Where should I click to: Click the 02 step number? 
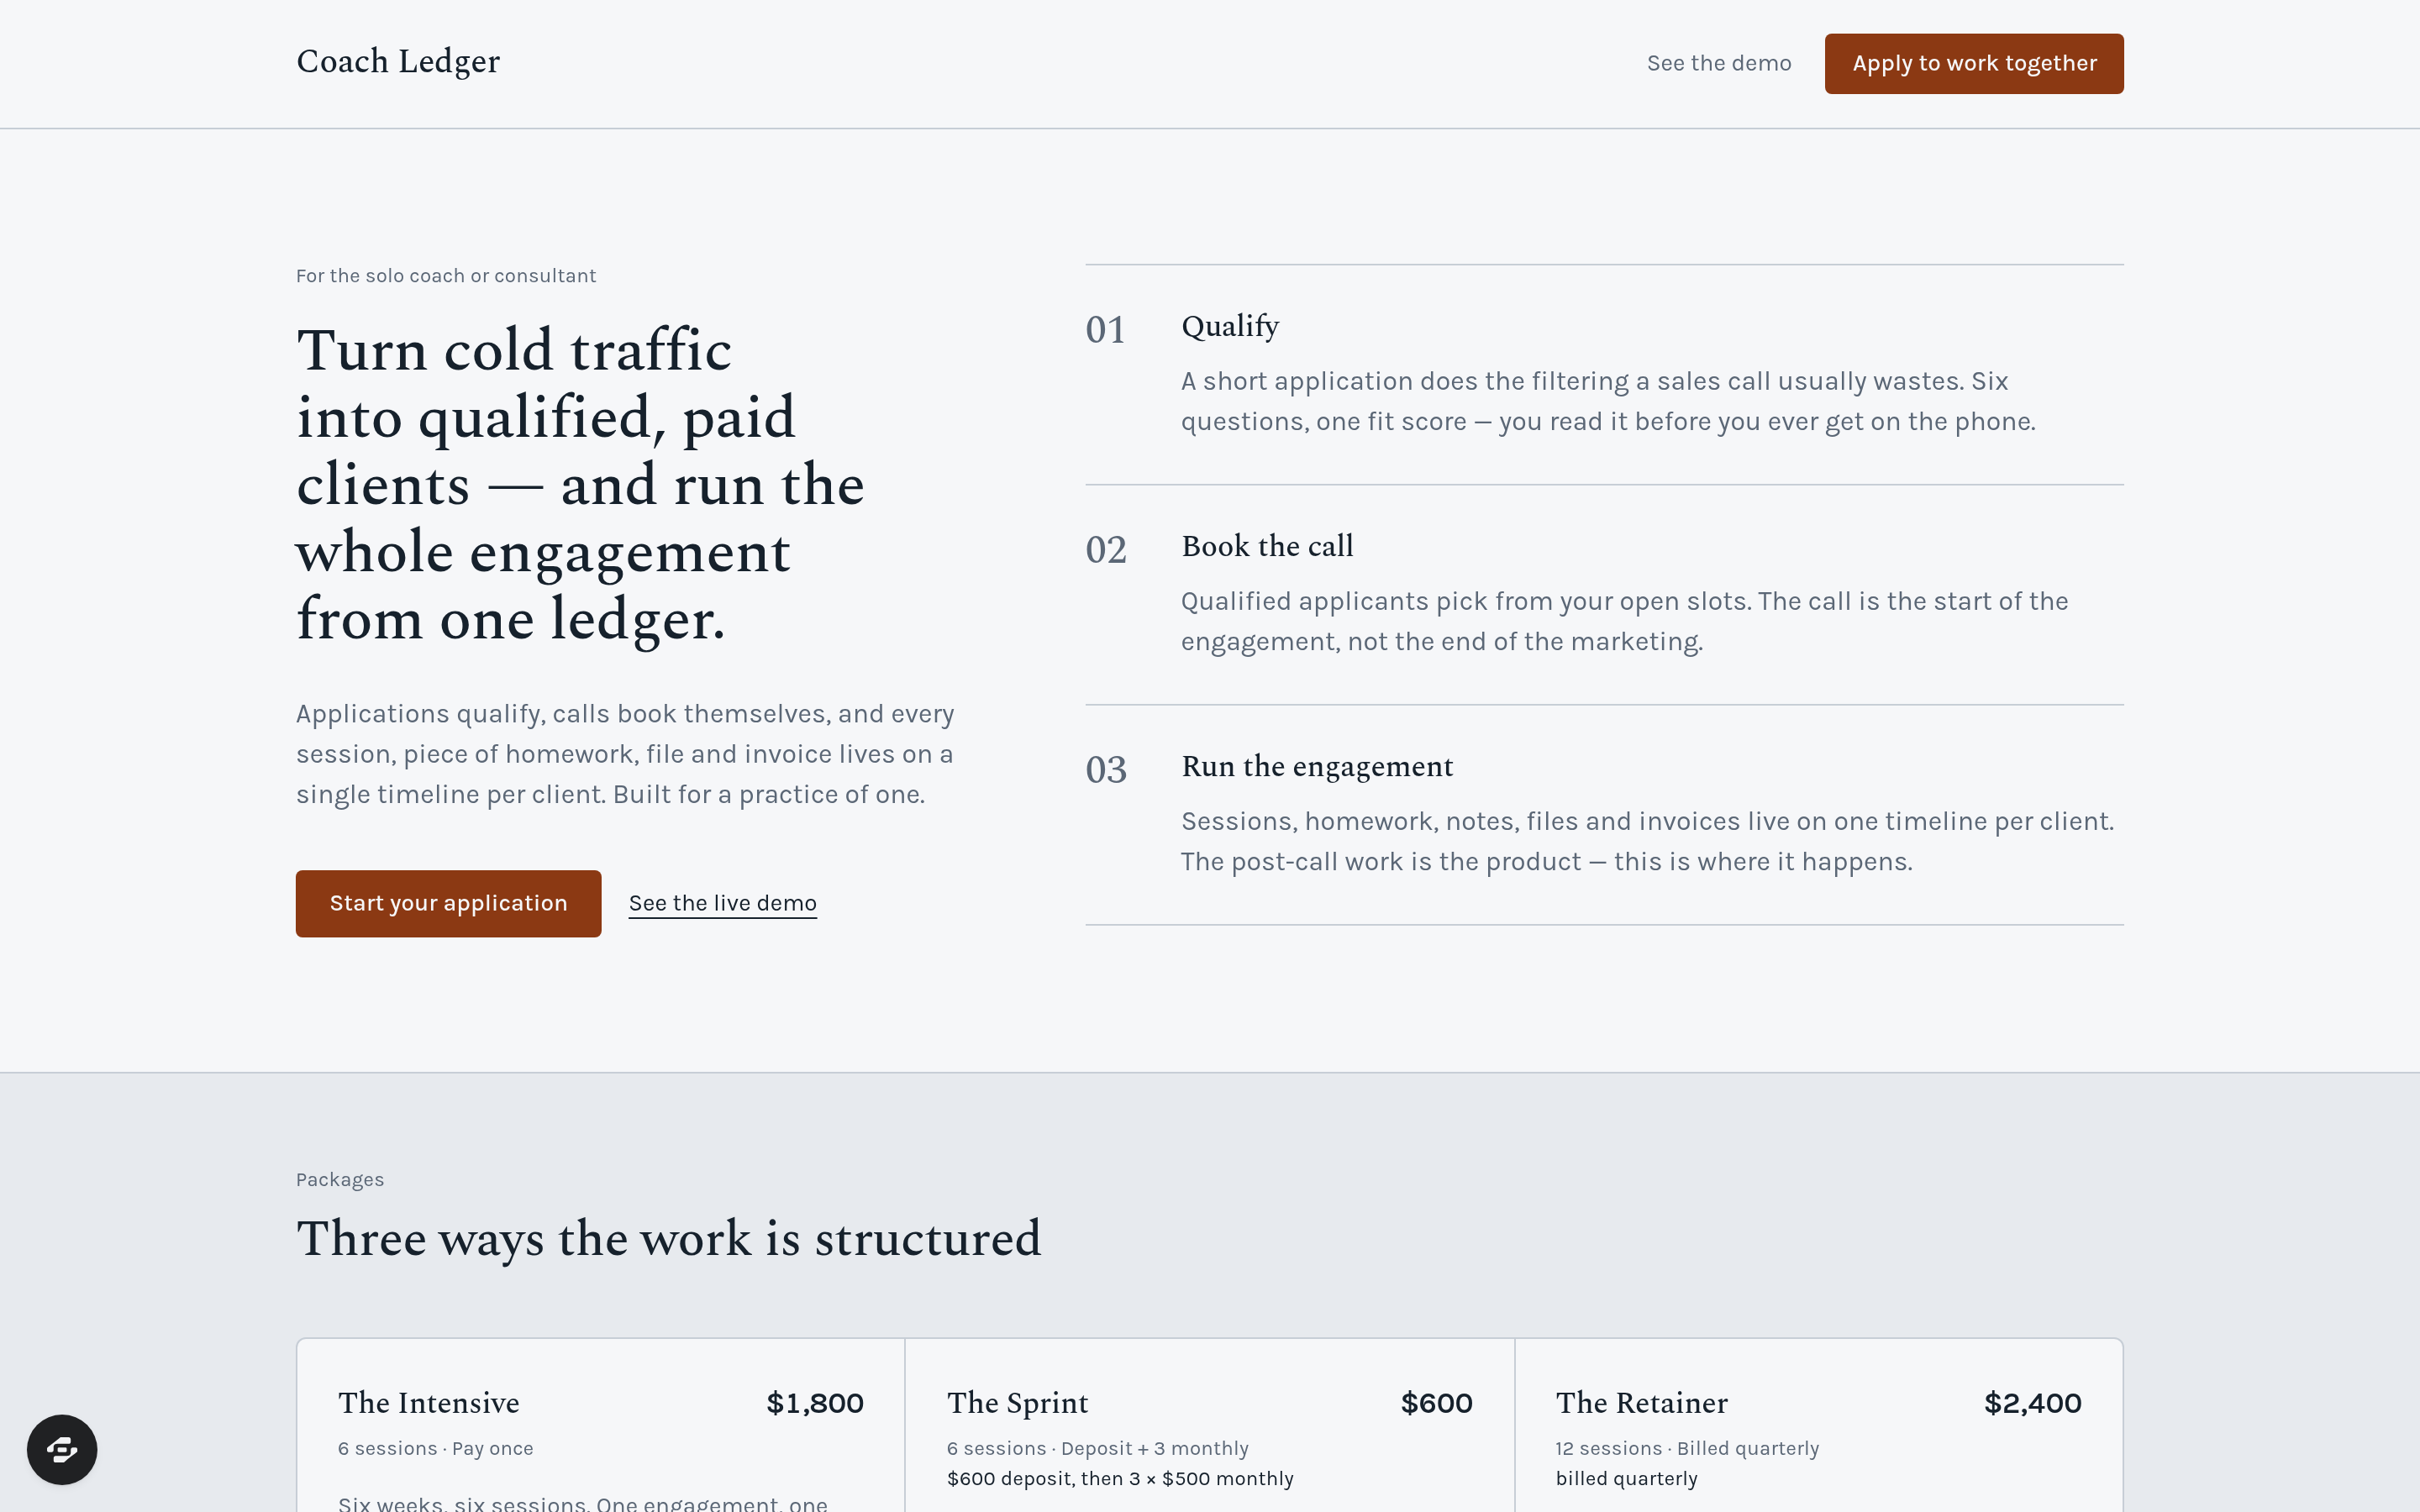pyautogui.click(x=1105, y=550)
